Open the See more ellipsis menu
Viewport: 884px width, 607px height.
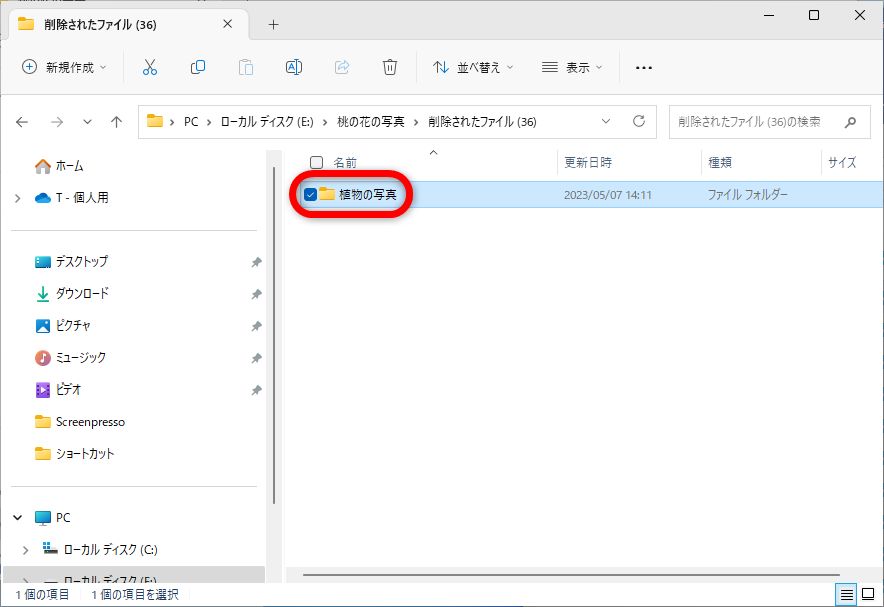(x=644, y=67)
